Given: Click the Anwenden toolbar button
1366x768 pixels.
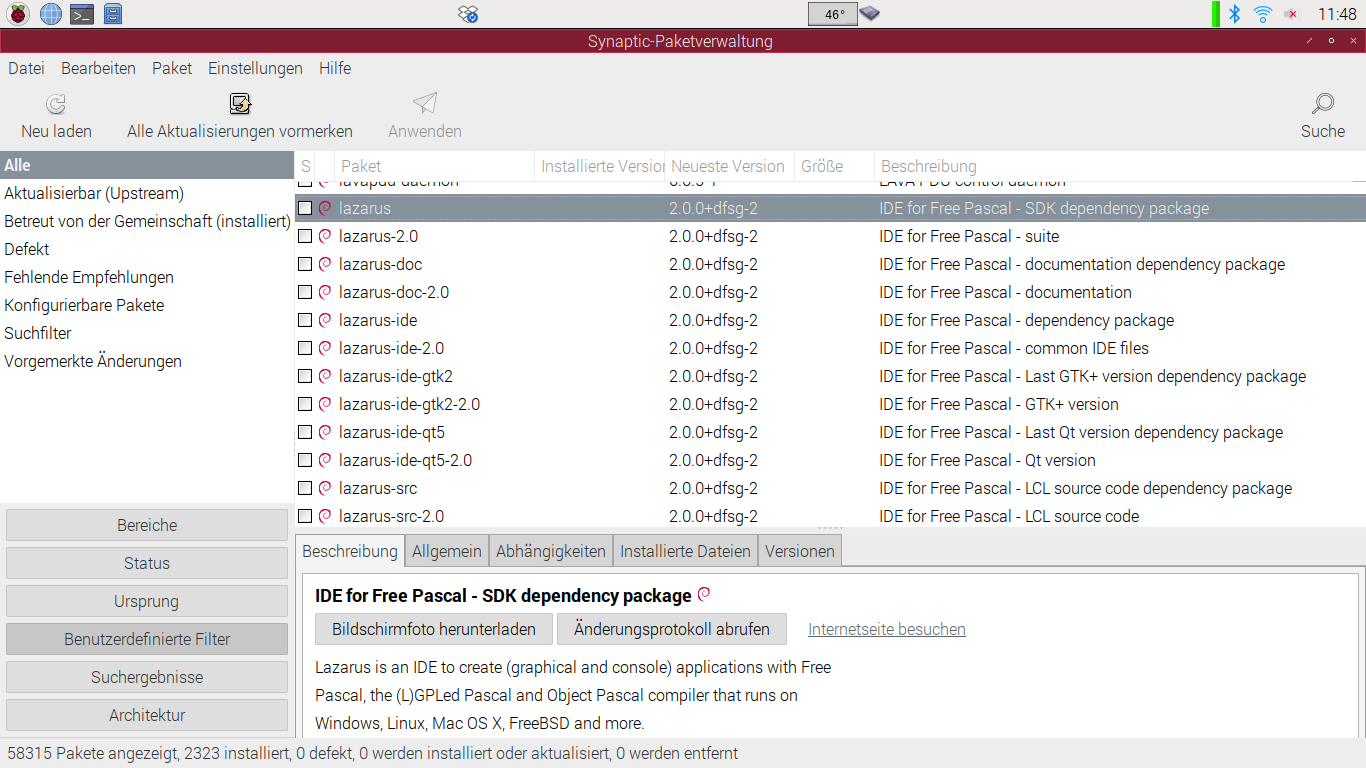Looking at the screenshot, I should pos(425,117).
